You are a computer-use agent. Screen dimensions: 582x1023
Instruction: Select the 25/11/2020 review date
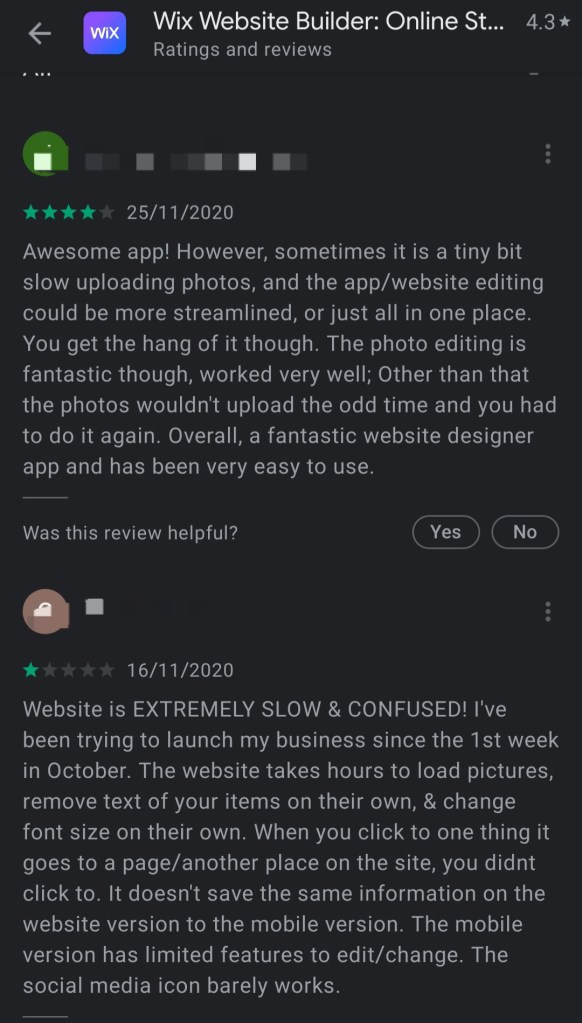click(179, 213)
